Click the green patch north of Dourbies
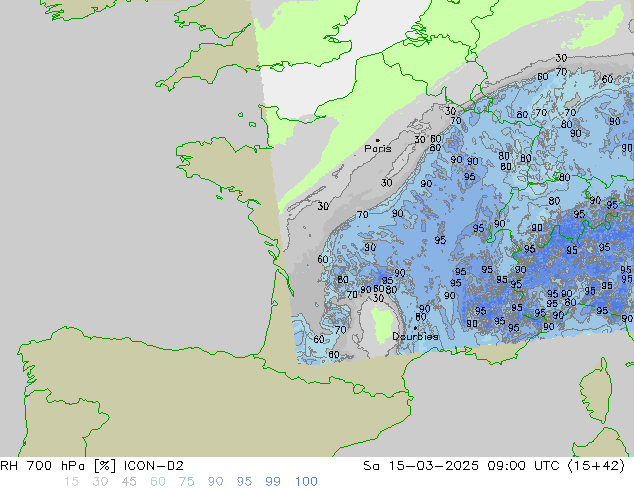 point(382,325)
